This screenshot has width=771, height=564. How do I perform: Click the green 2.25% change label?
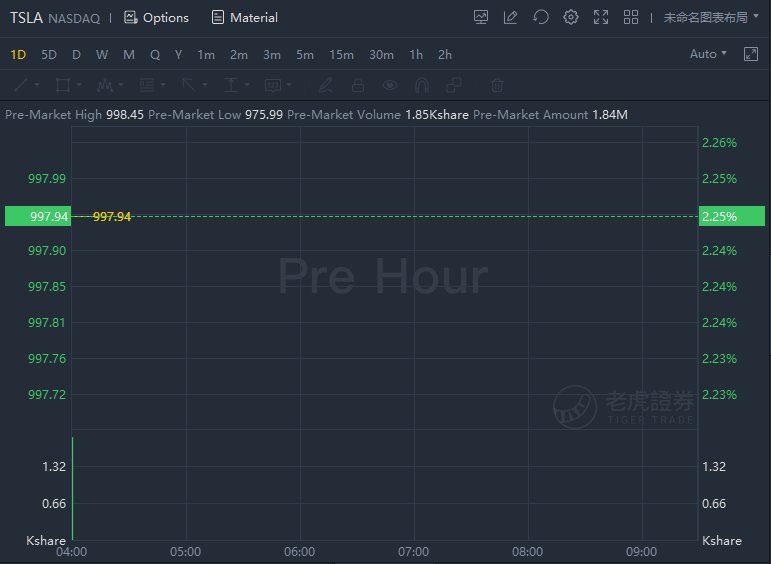tap(732, 216)
